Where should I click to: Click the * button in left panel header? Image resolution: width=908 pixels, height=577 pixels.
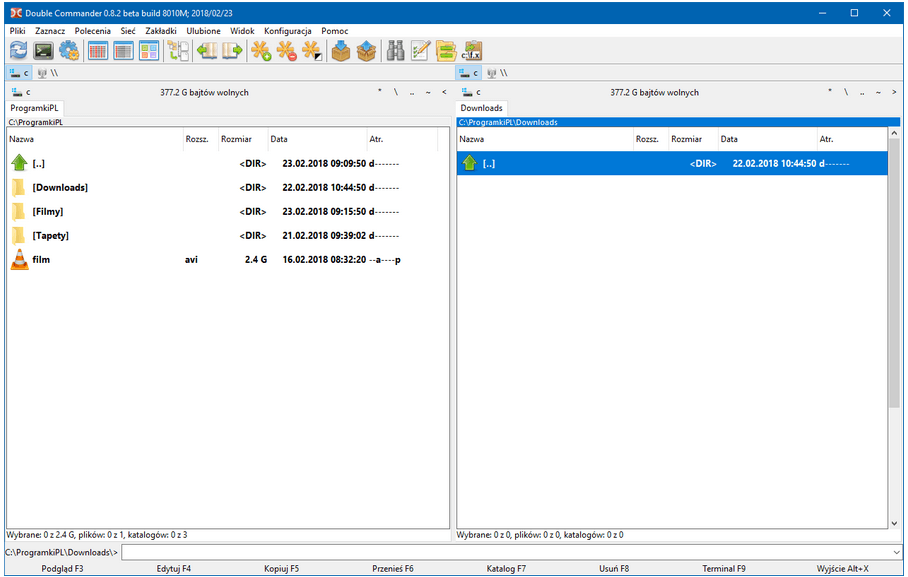(x=380, y=92)
